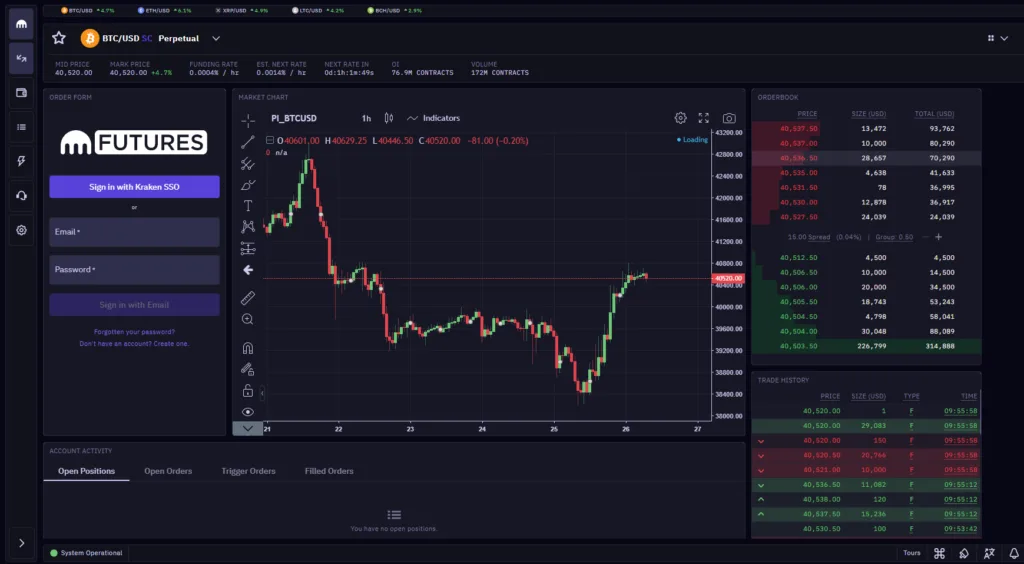This screenshot has height=564, width=1024.
Task: Switch to the Open Orders tab
Action: [x=168, y=471]
